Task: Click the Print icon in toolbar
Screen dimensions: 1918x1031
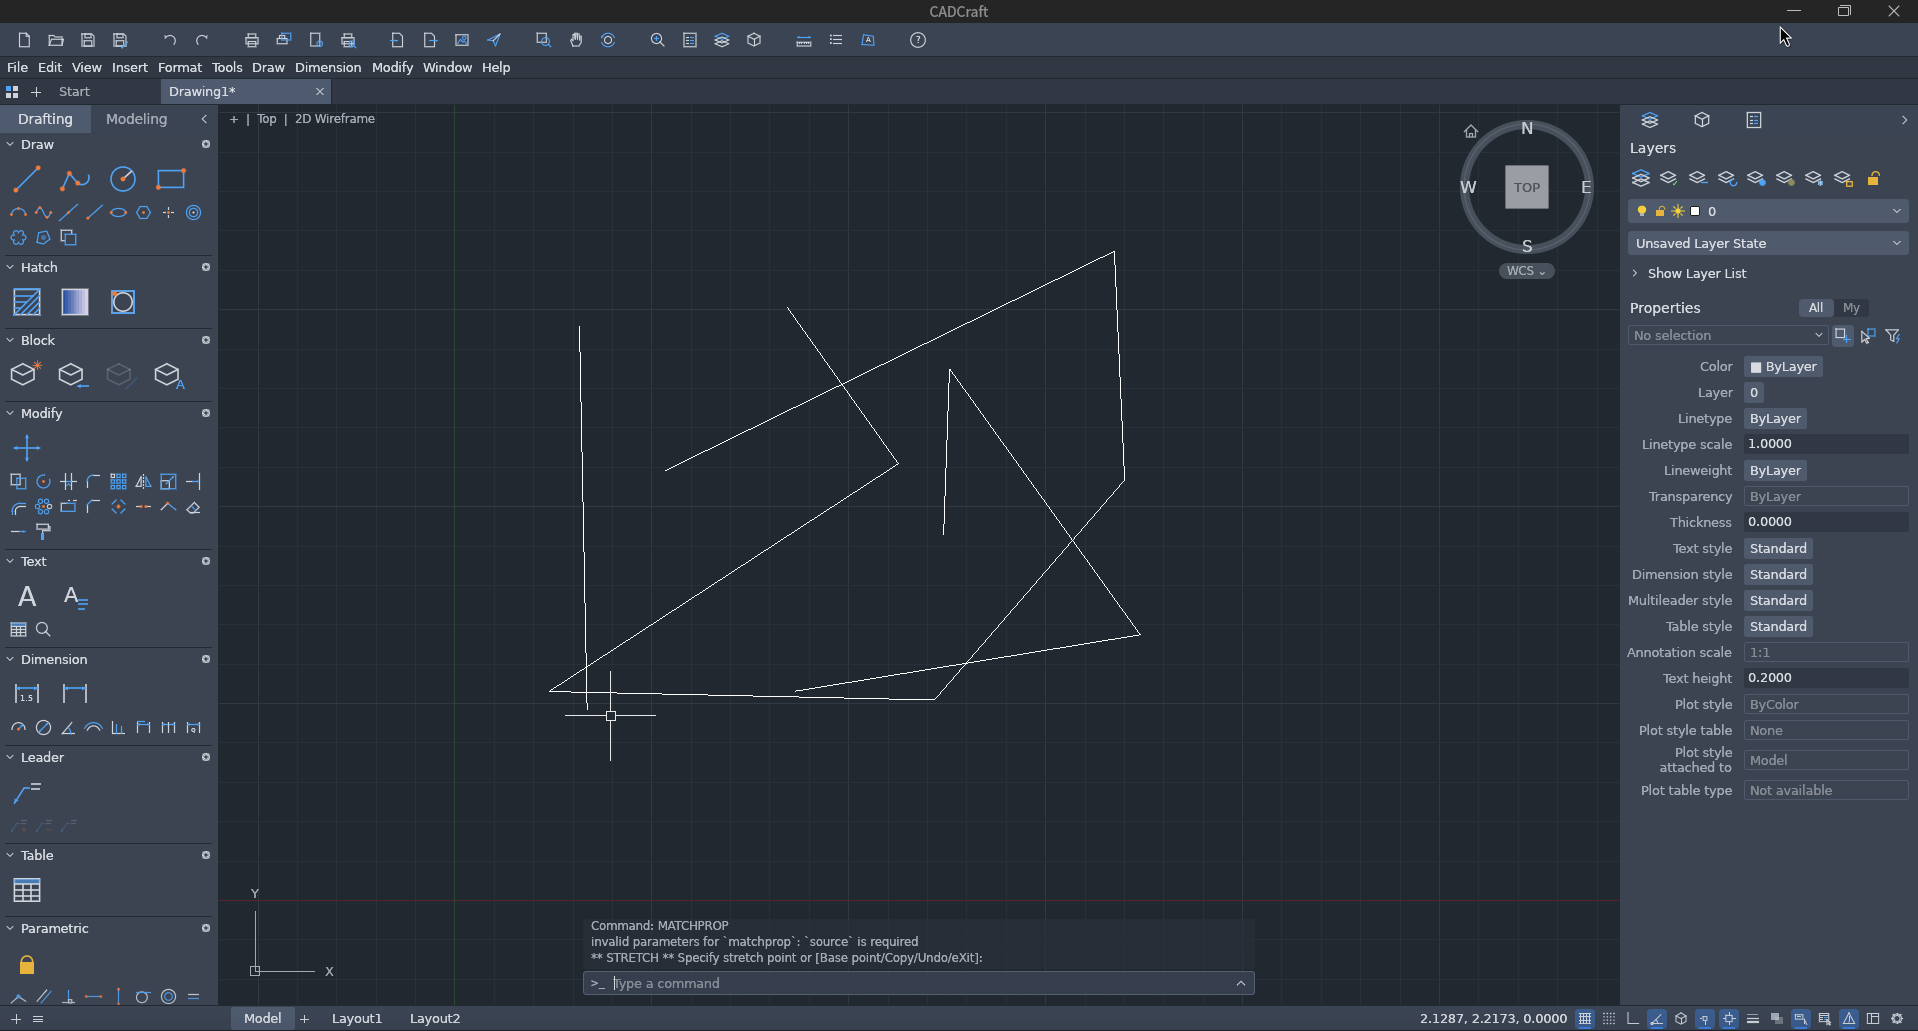Action: [252, 40]
